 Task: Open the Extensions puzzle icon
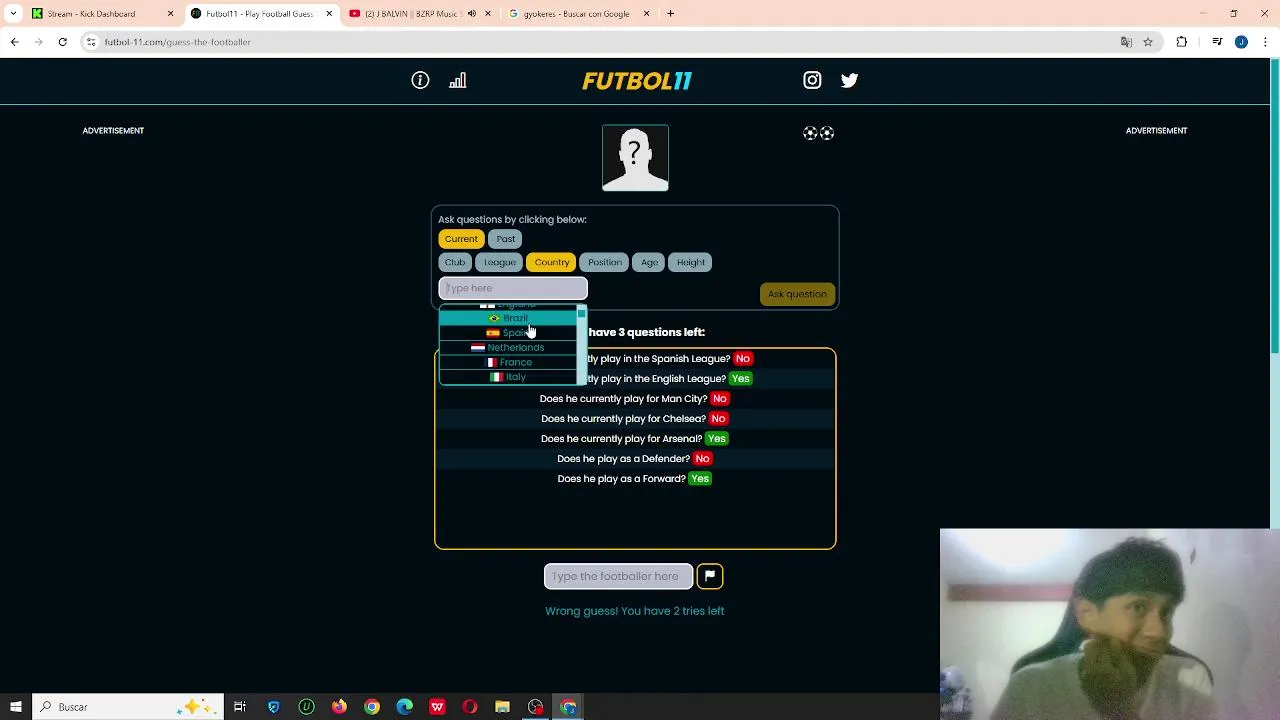[1182, 42]
